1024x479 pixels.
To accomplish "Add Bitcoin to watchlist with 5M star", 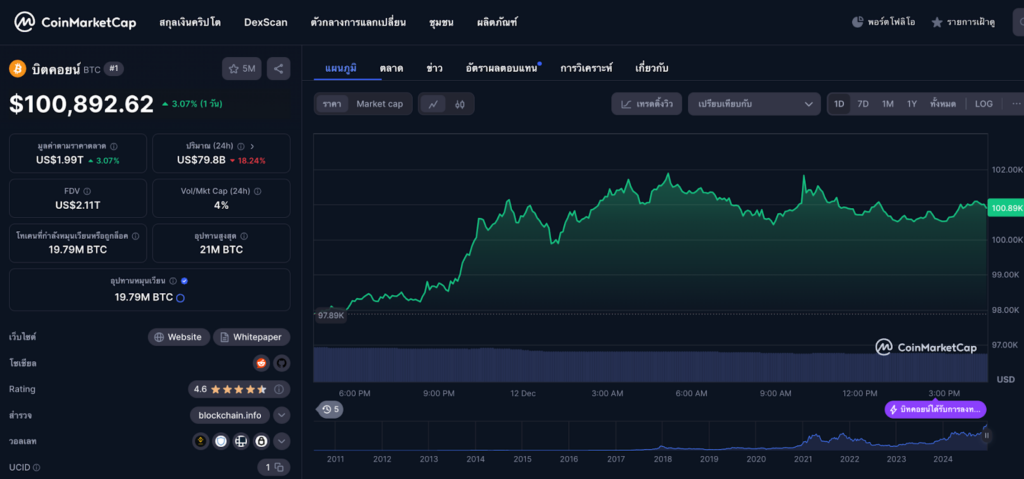I will pos(241,69).
